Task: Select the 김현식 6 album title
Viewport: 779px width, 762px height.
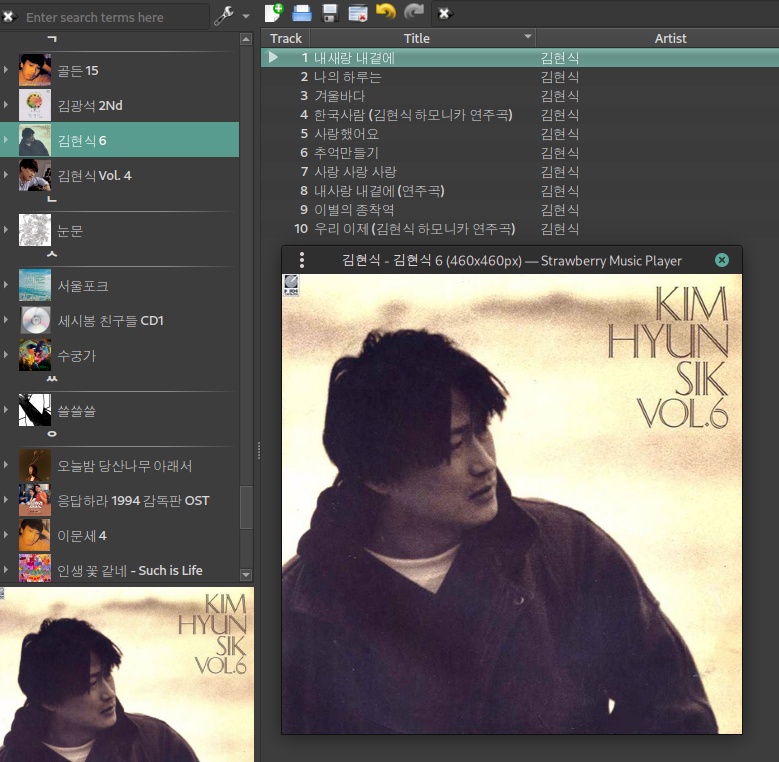Action: [x=82, y=141]
